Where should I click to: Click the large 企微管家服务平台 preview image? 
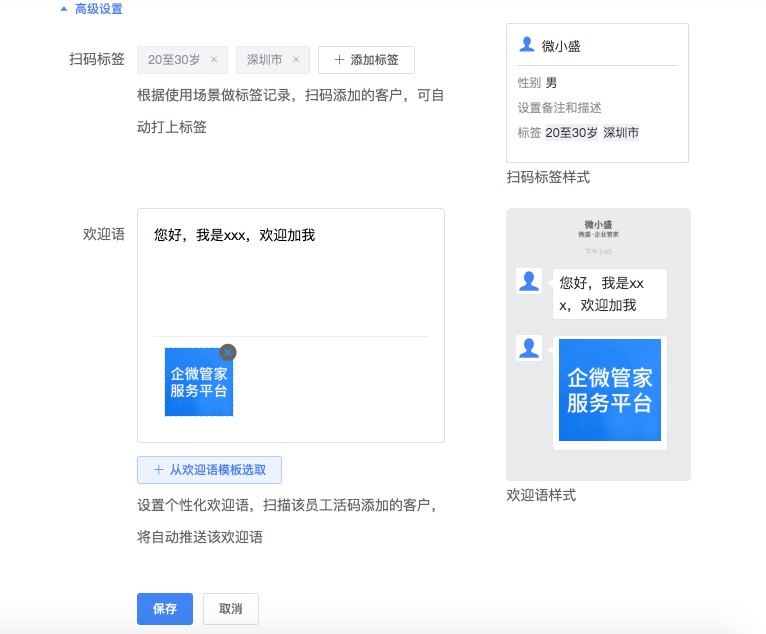pos(610,390)
